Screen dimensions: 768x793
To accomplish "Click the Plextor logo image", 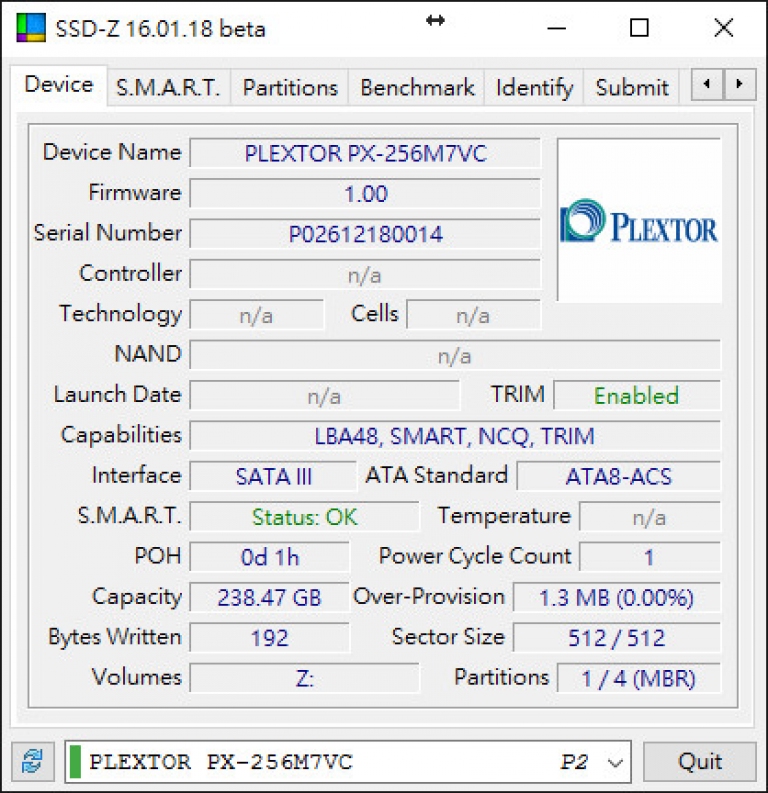I will [639, 221].
